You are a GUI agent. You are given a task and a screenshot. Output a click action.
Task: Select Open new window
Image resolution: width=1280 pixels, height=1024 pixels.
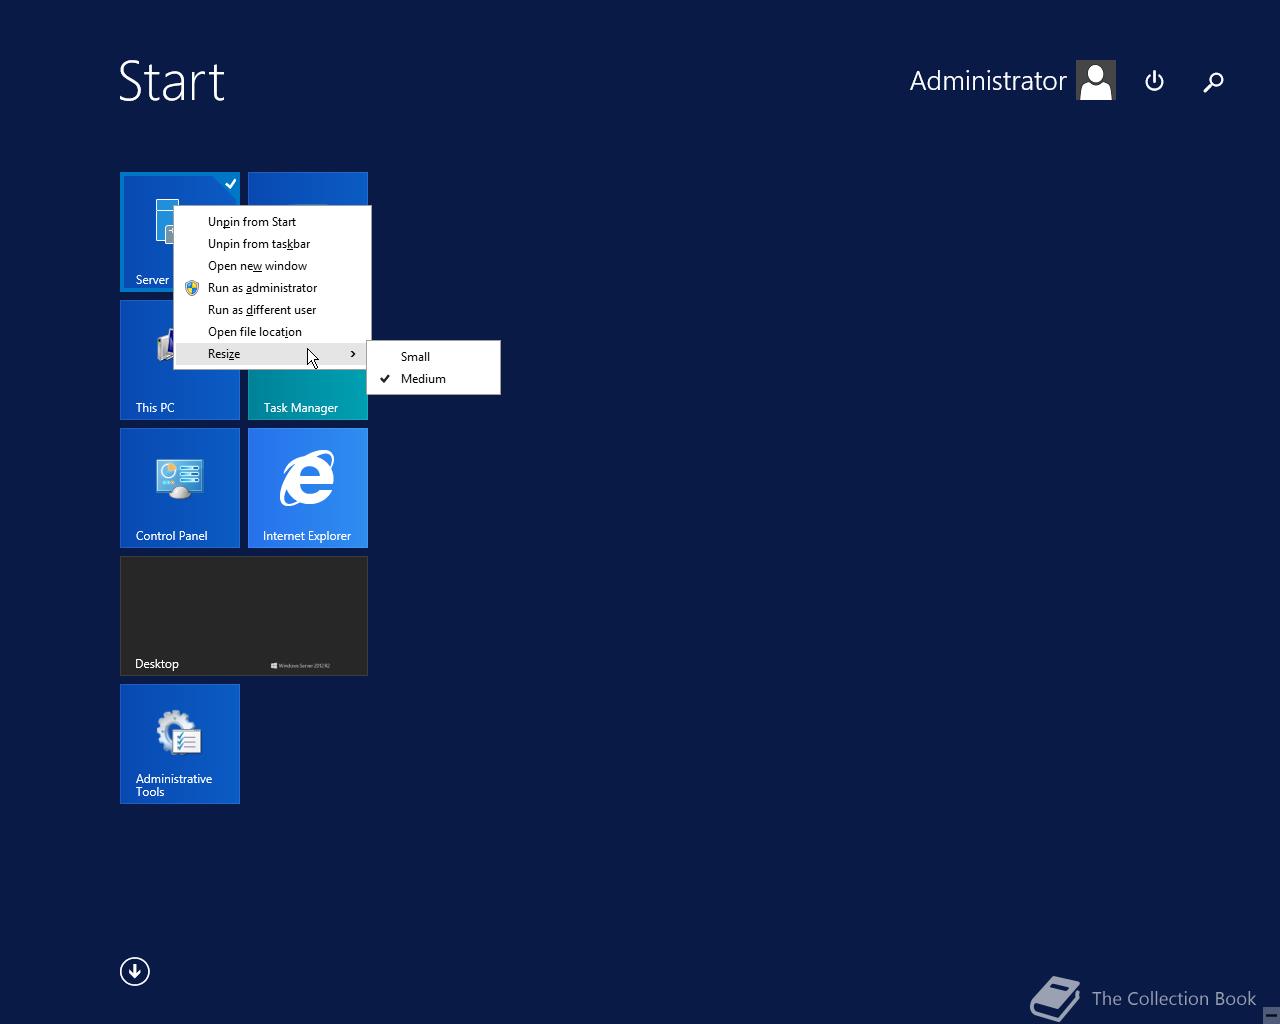[x=272, y=266]
